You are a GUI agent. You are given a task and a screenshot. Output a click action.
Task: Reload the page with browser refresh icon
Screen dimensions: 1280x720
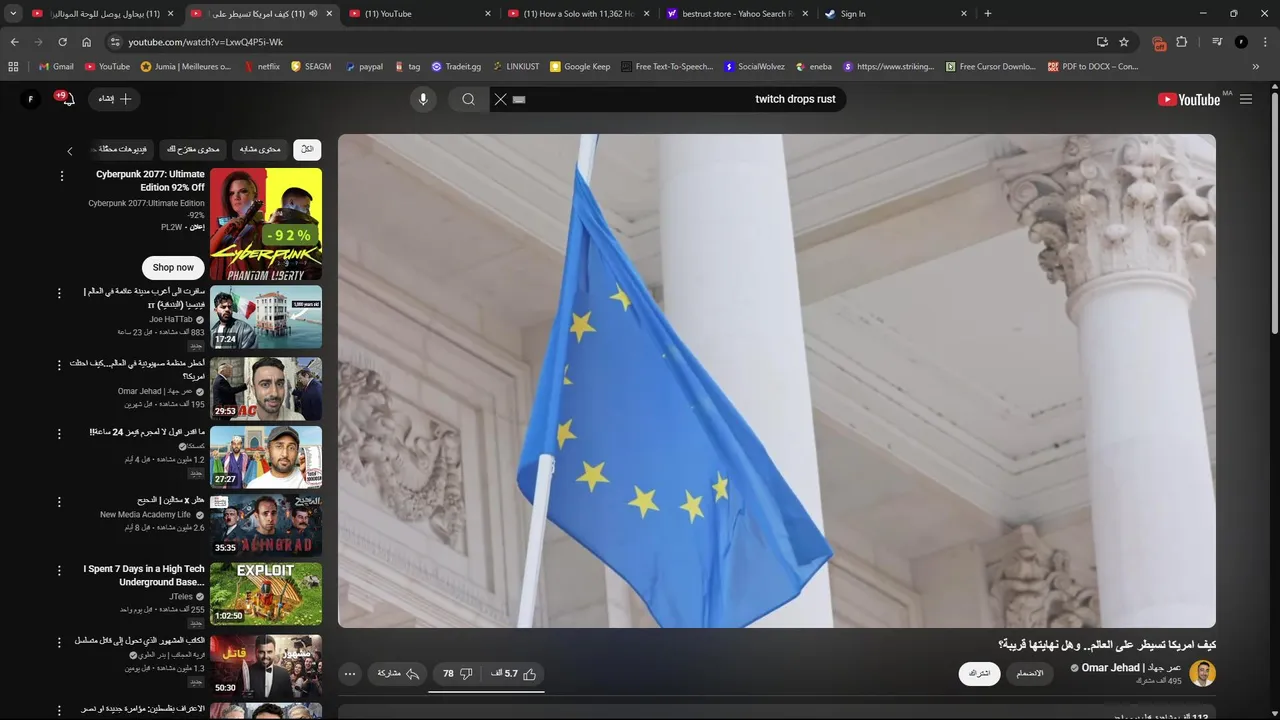click(x=62, y=42)
